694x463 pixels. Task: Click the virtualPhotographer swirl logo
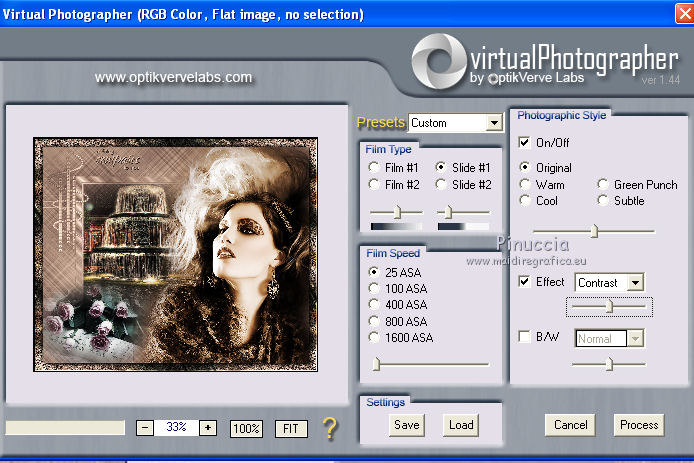click(439, 61)
